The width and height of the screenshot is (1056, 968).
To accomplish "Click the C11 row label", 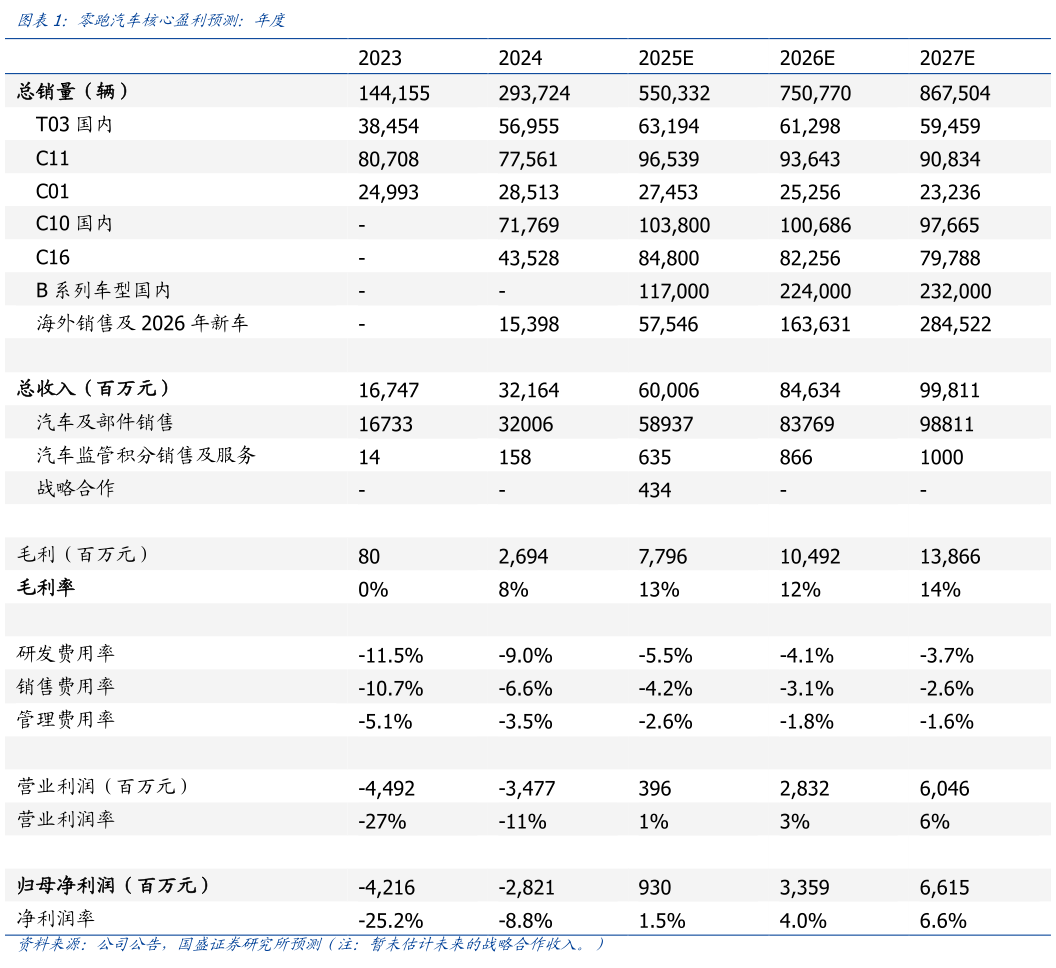I will 53,158.
